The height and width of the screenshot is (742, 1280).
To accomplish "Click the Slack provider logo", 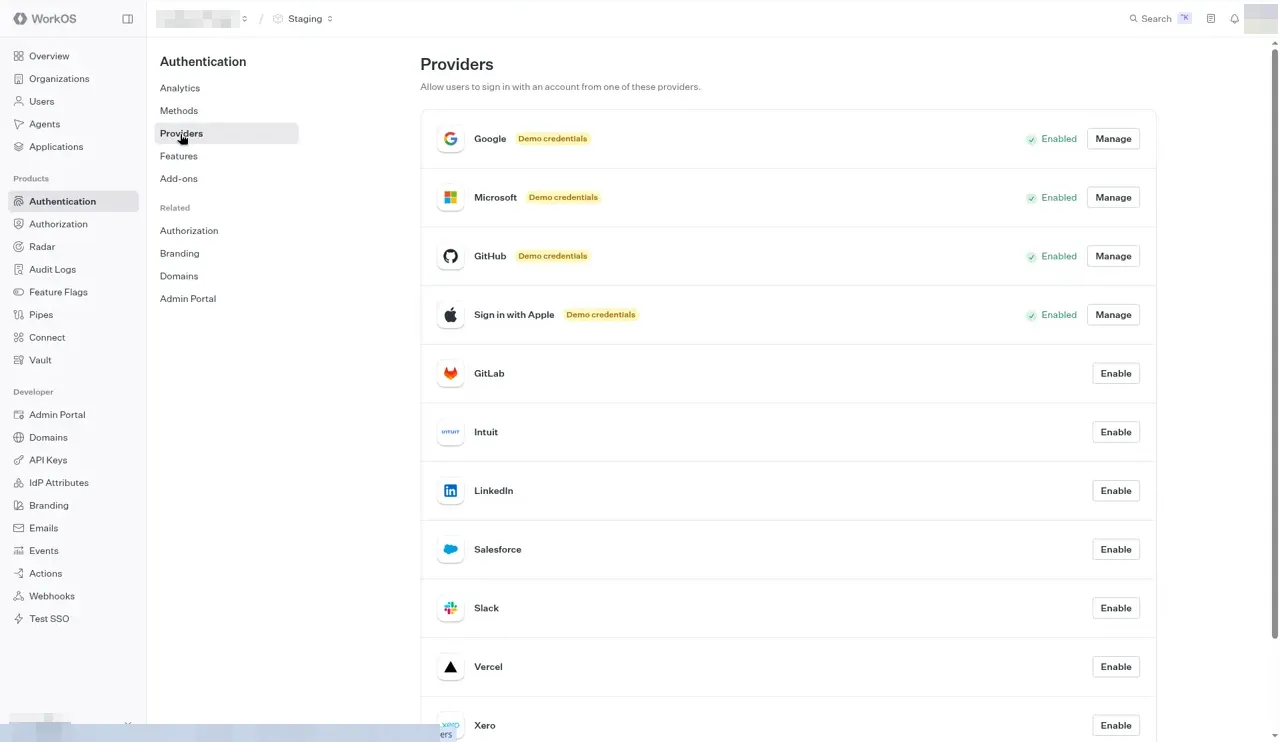I will coord(451,608).
